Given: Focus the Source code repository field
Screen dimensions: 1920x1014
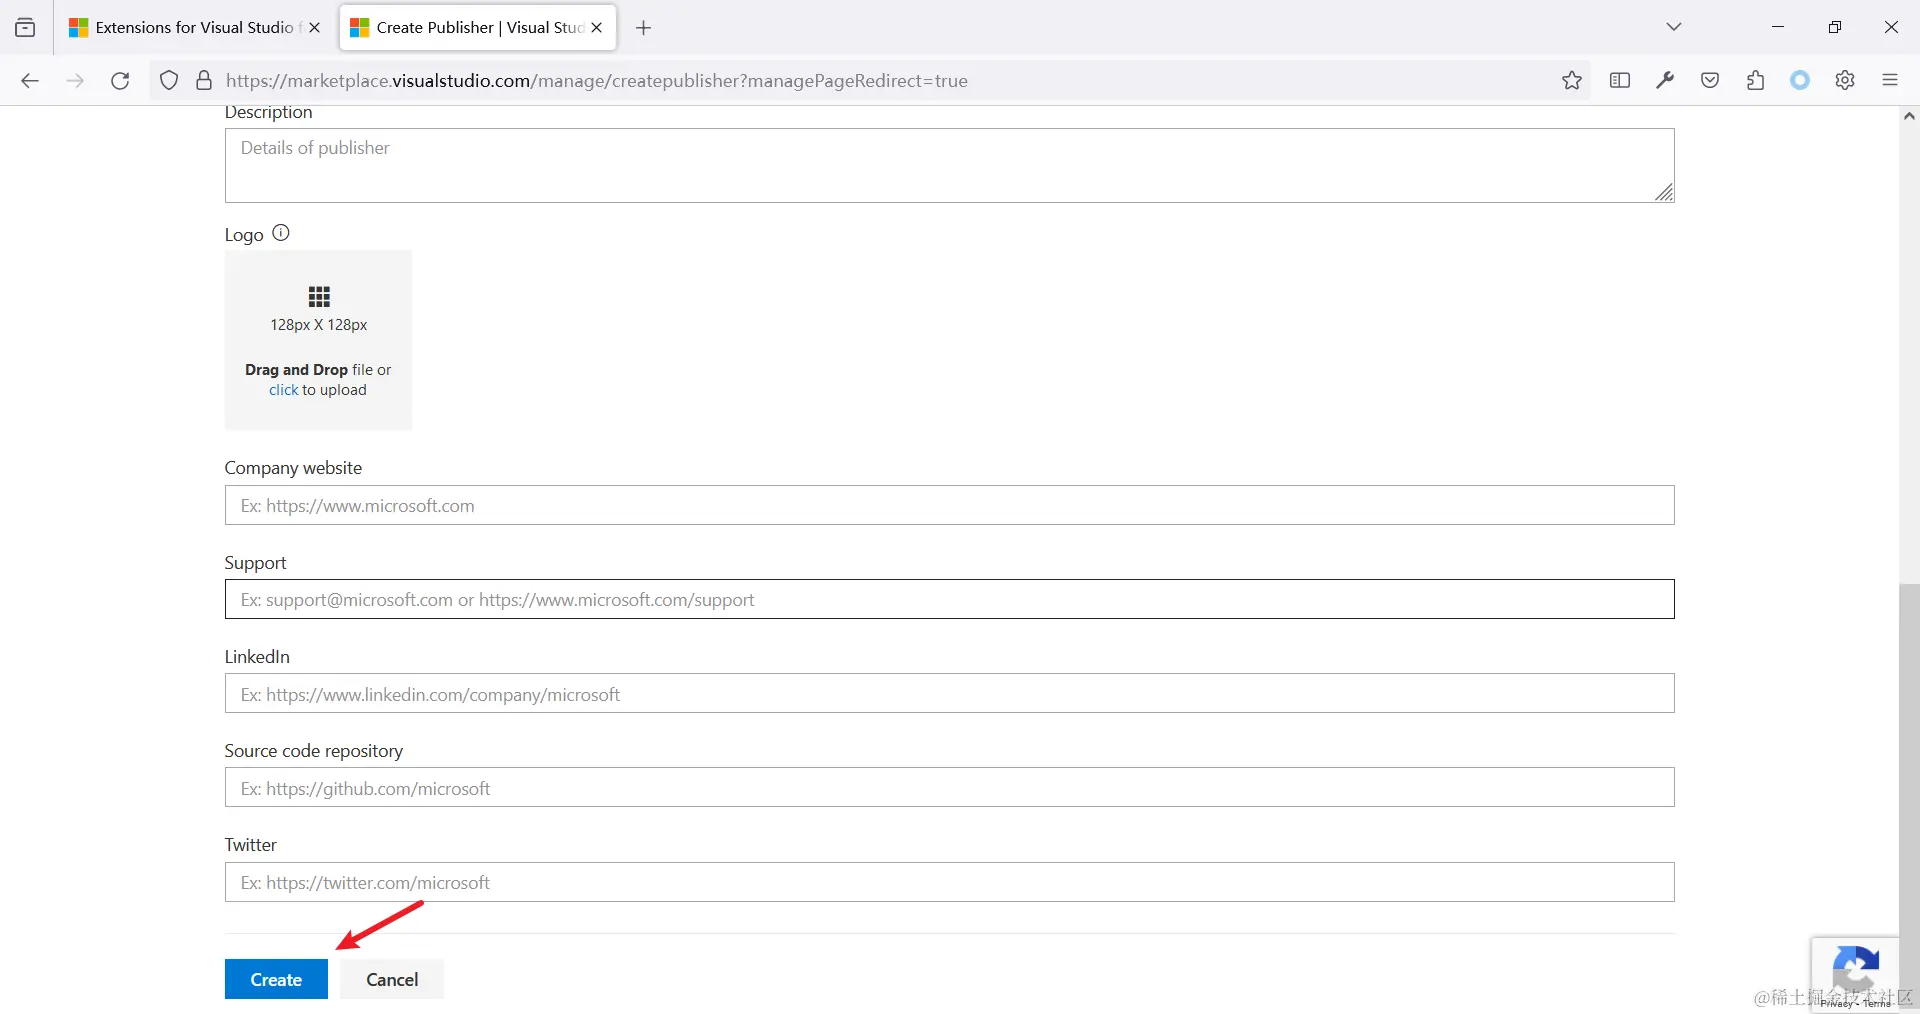Looking at the screenshot, I should click(x=949, y=788).
